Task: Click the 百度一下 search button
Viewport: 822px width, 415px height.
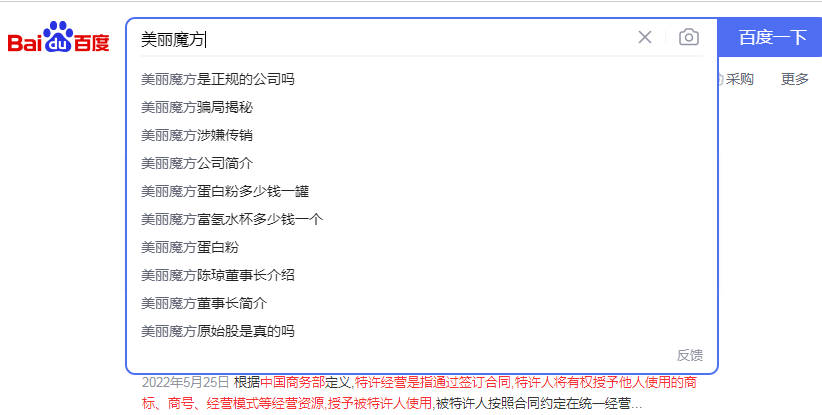Action: point(772,37)
